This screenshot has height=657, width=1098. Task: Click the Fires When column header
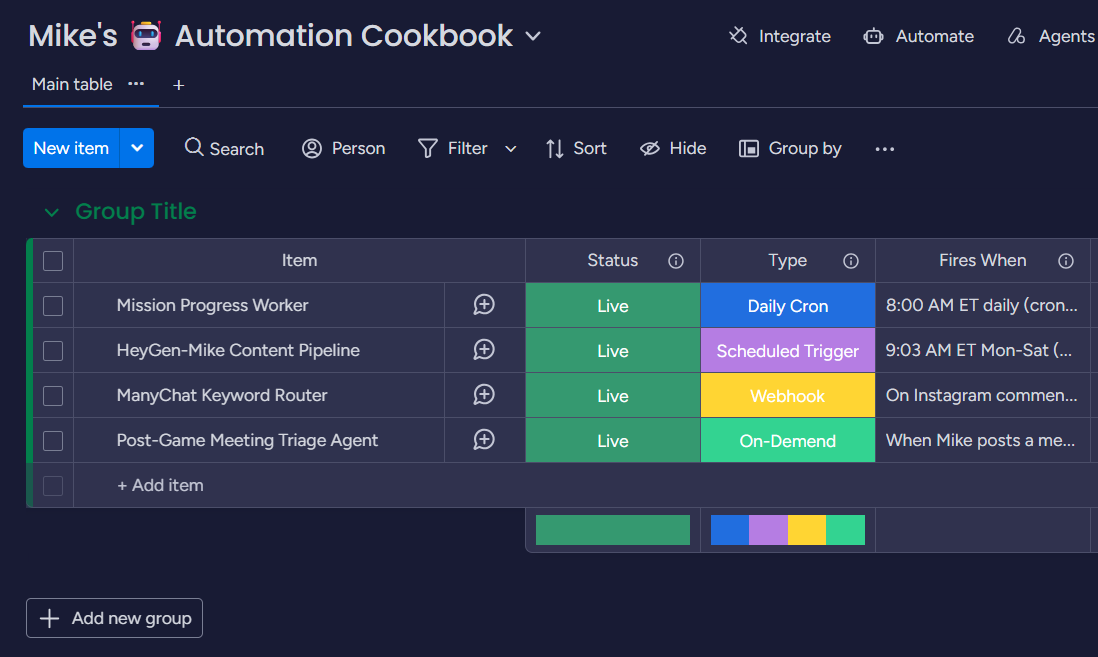pos(982,260)
